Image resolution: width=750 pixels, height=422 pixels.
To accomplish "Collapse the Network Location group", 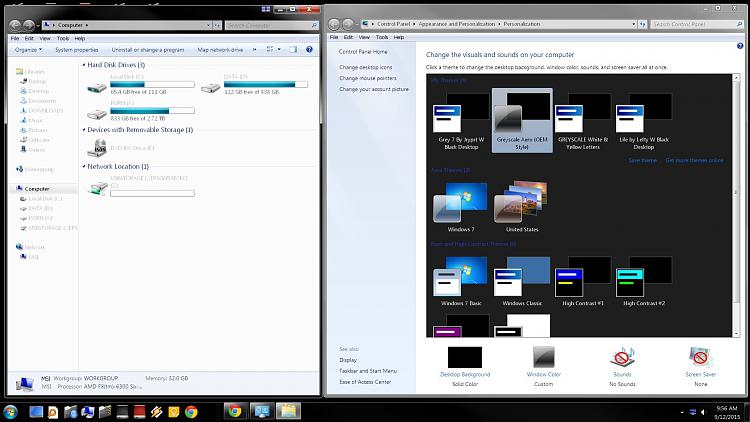I will pyautogui.click(x=84, y=167).
